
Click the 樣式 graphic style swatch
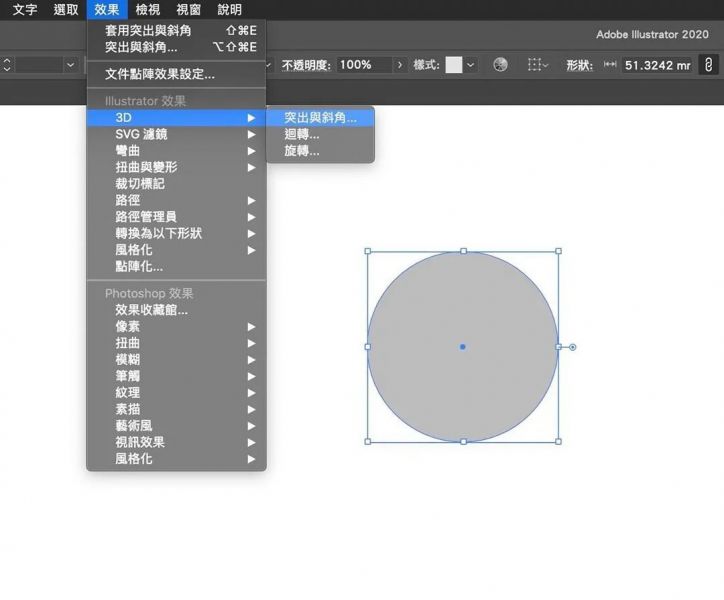coord(454,65)
